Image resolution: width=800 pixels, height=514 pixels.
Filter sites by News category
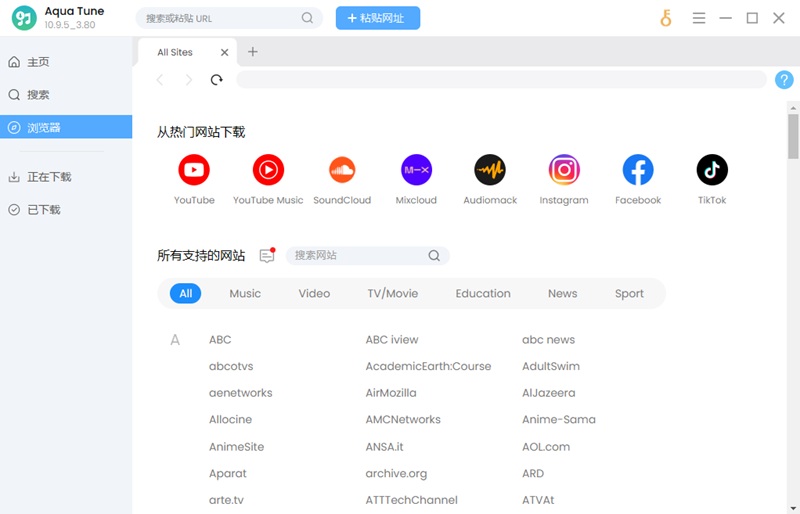(x=563, y=293)
